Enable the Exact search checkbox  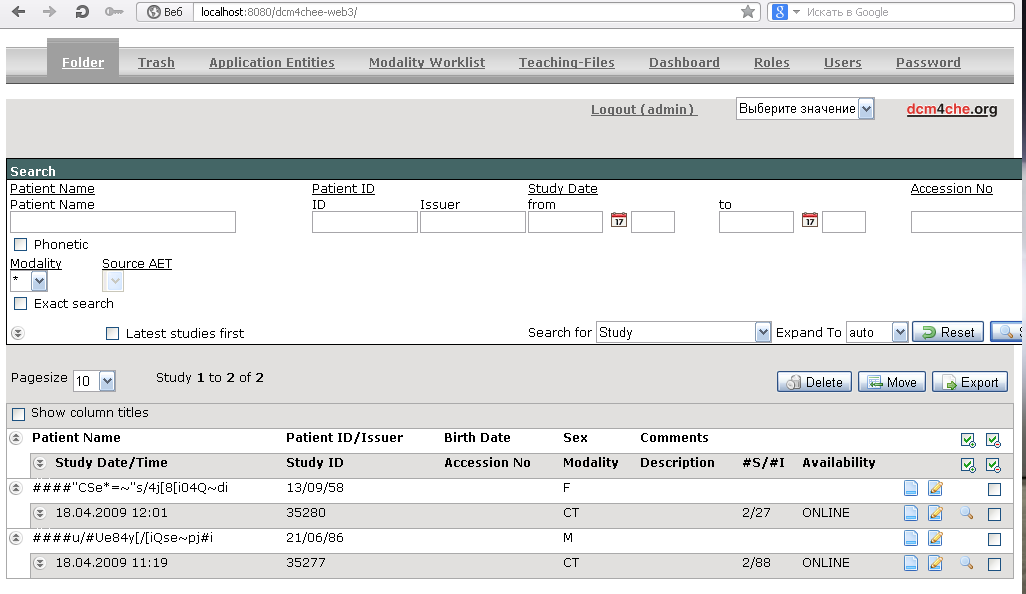(x=21, y=304)
